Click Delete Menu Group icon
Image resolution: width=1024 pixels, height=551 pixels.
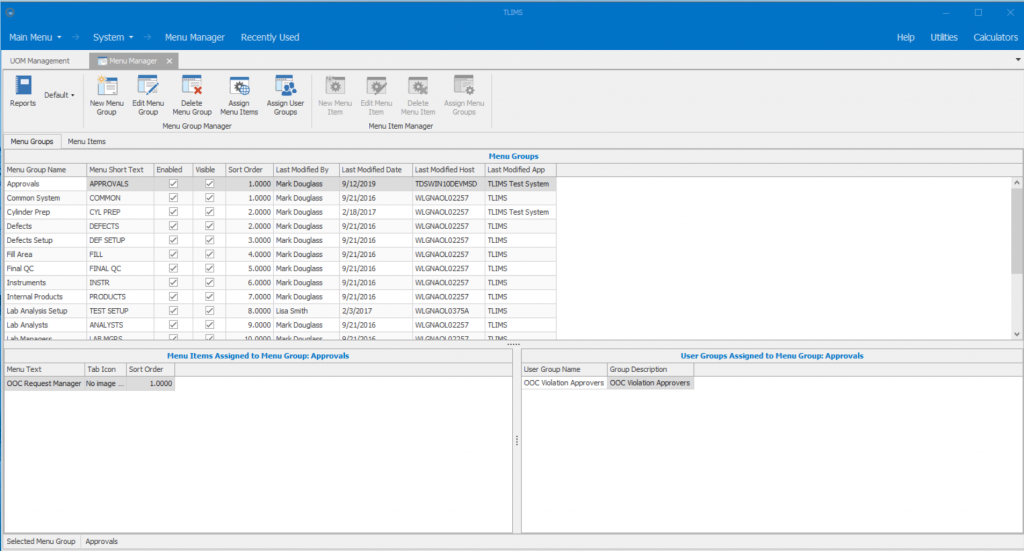pos(192,95)
